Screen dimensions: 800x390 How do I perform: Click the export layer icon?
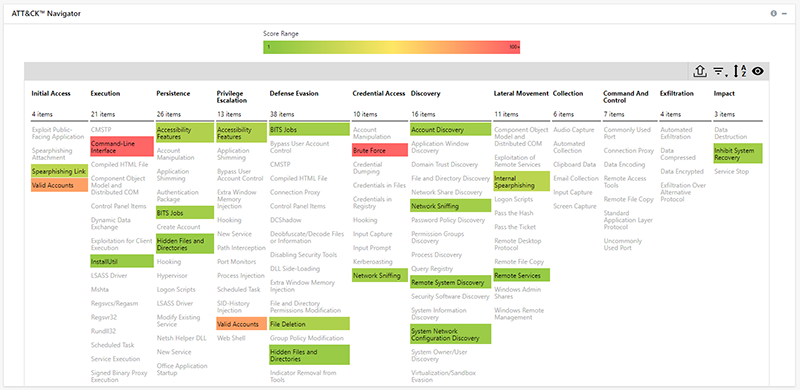click(699, 71)
